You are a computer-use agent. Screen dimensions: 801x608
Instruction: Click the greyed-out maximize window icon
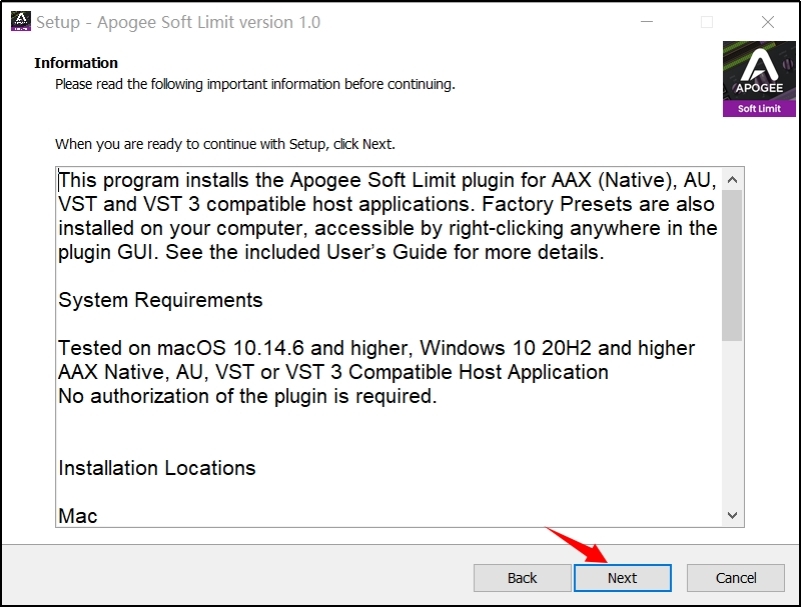[707, 22]
